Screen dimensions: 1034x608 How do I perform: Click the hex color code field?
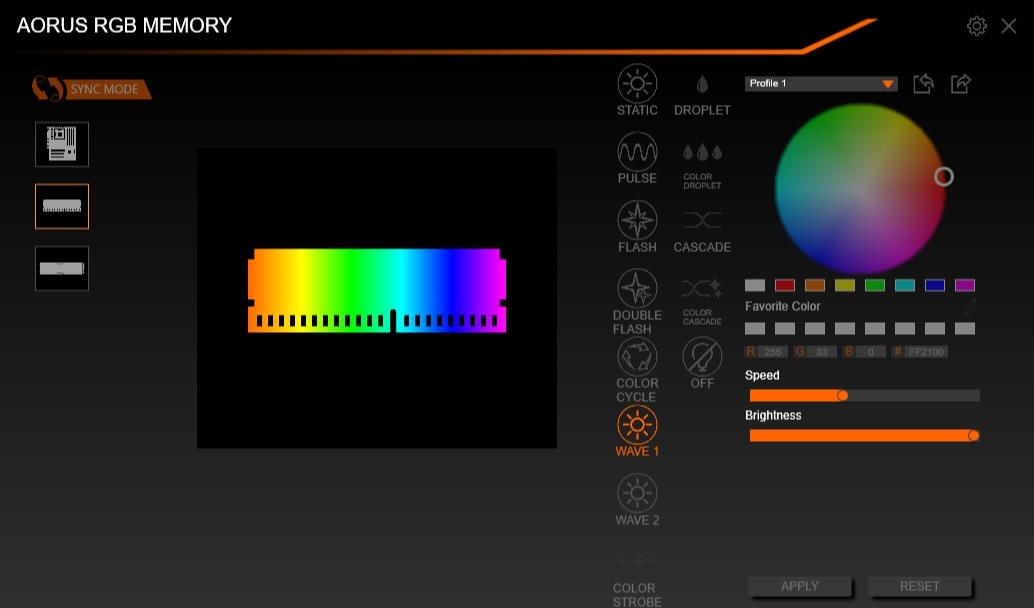(925, 352)
